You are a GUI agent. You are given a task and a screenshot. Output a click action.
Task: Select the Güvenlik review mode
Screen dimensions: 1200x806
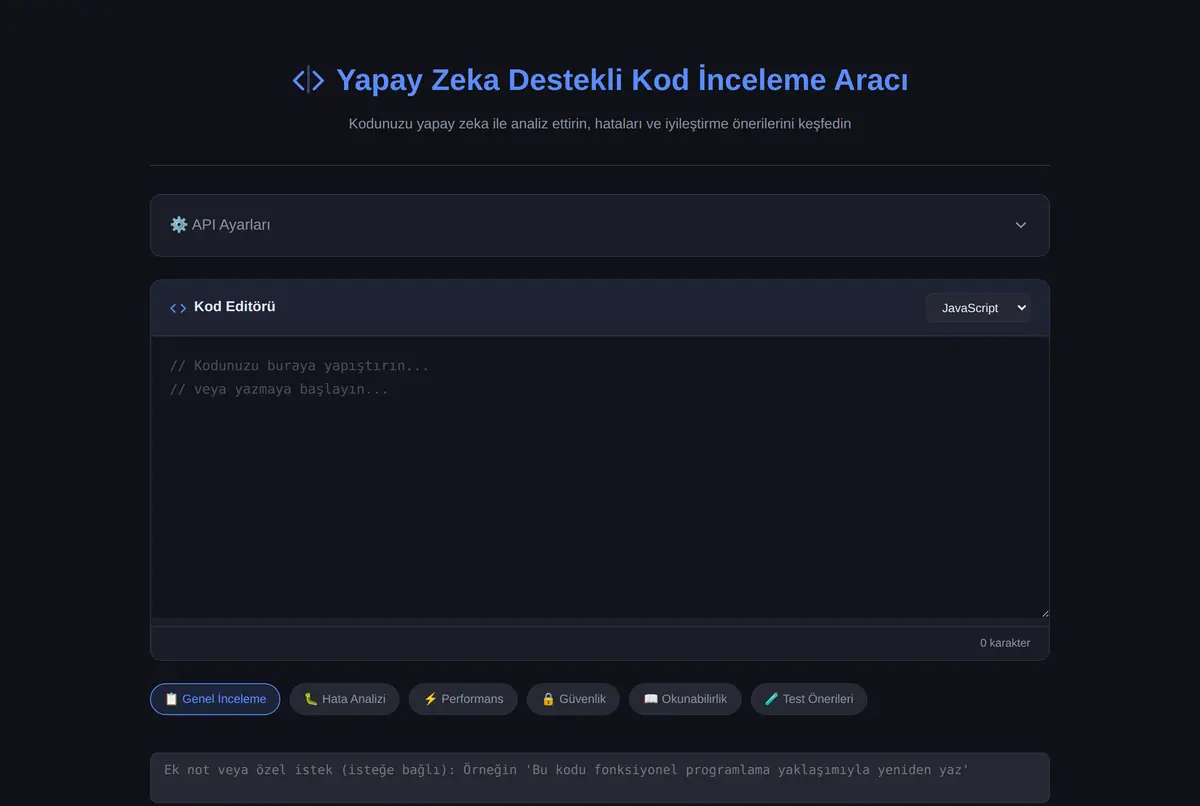(x=573, y=699)
